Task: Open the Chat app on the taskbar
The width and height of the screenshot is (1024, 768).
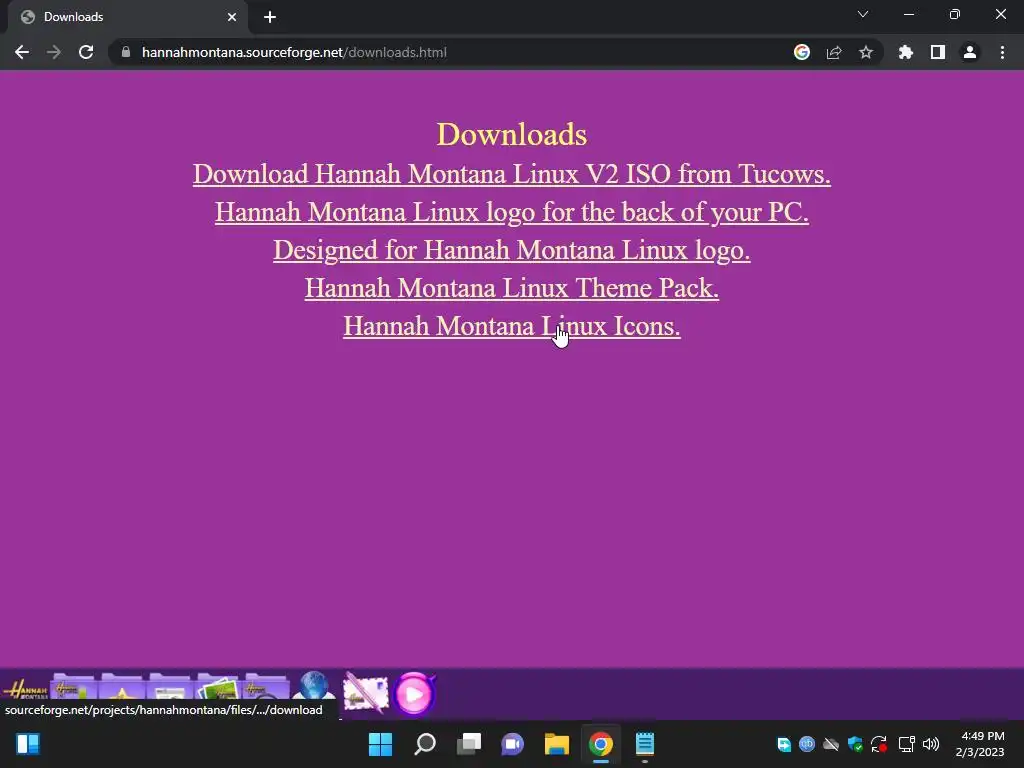Action: [x=513, y=744]
